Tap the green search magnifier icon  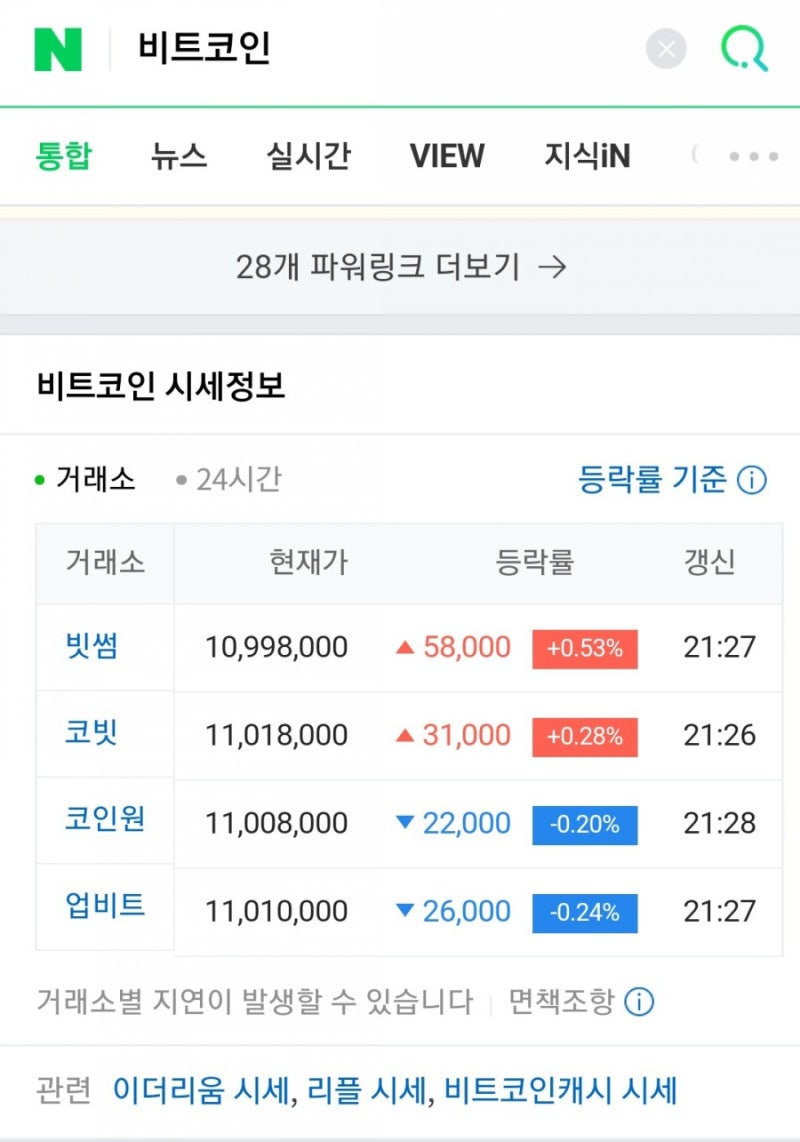point(745,48)
